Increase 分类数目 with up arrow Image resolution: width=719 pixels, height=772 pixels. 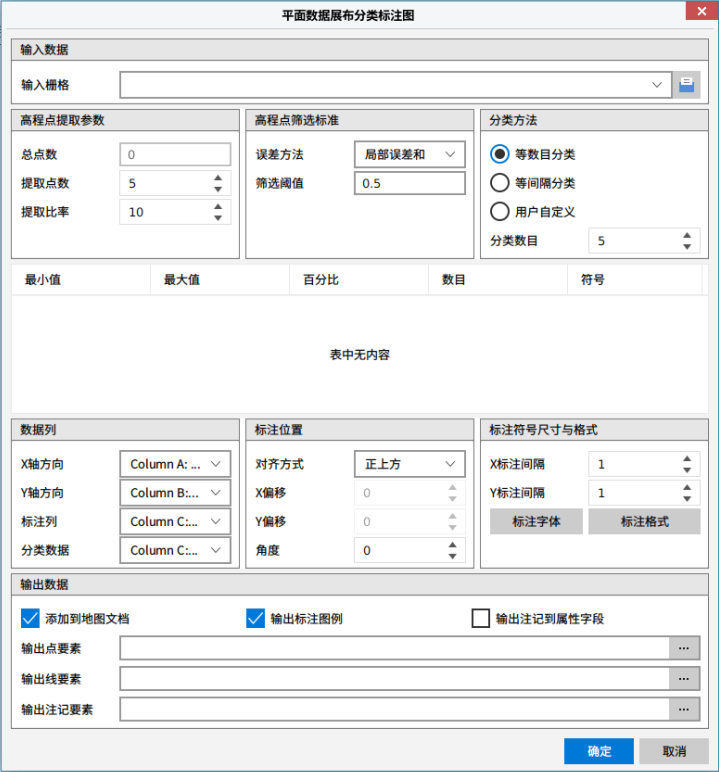point(687,236)
